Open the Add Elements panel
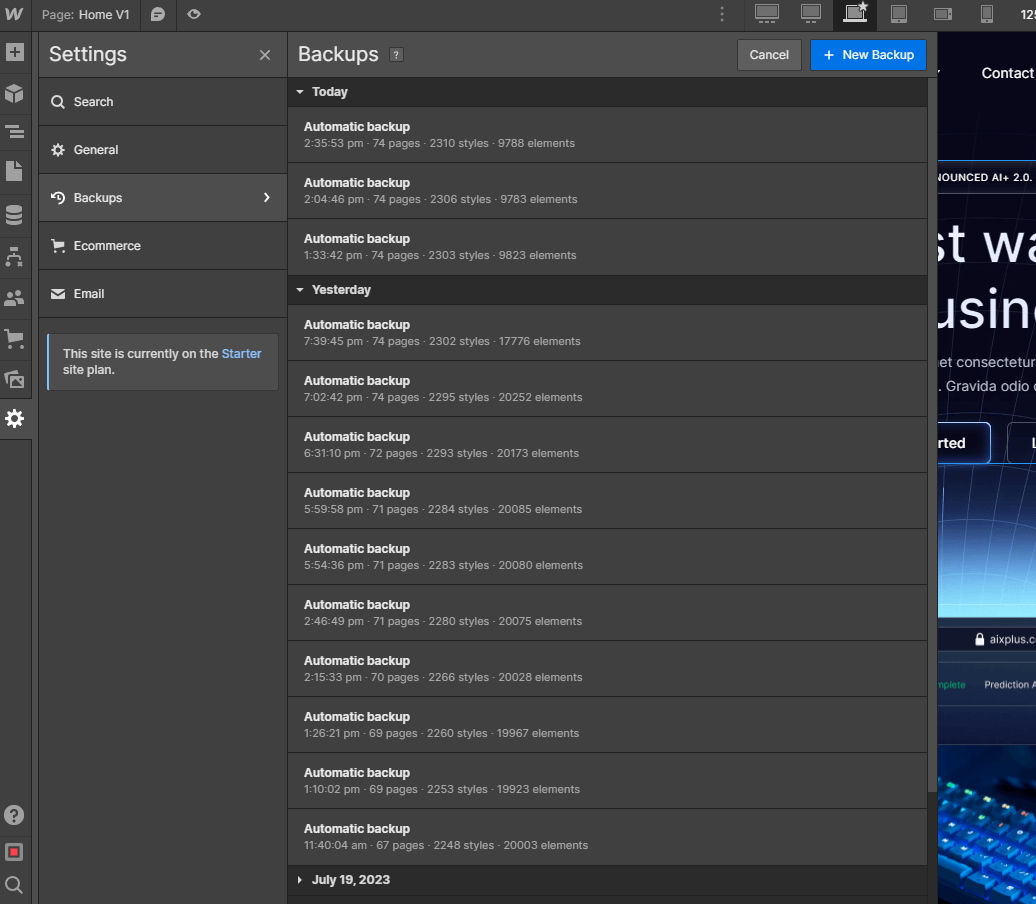Viewport: 1036px width, 904px height. tap(15, 52)
